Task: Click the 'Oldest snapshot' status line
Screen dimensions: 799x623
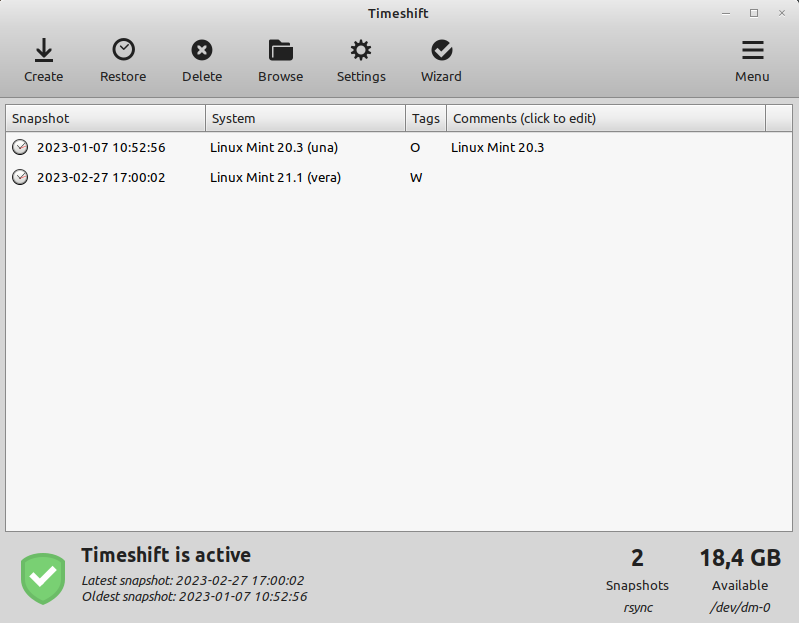Action: (x=195, y=597)
